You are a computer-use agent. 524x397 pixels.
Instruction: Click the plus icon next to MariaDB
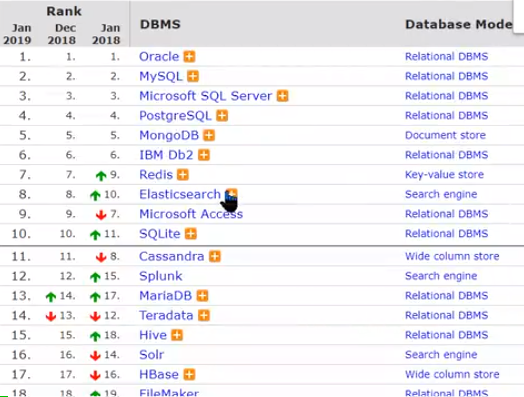202,296
